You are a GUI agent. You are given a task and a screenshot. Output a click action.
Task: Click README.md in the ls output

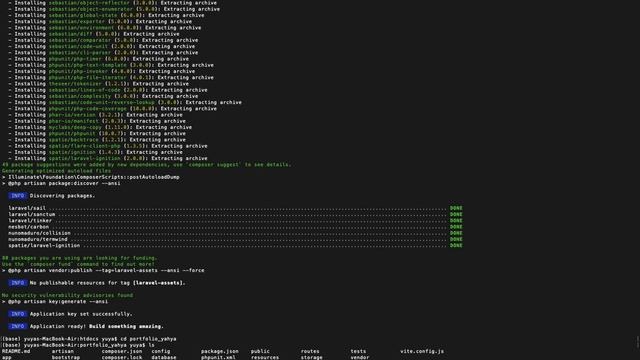click(16, 351)
